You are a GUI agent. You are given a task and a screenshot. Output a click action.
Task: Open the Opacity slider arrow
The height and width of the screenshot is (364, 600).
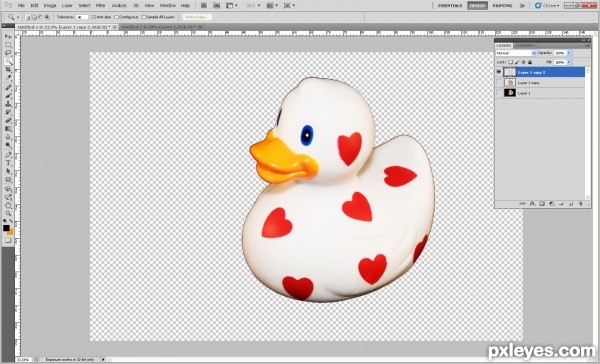(569, 53)
